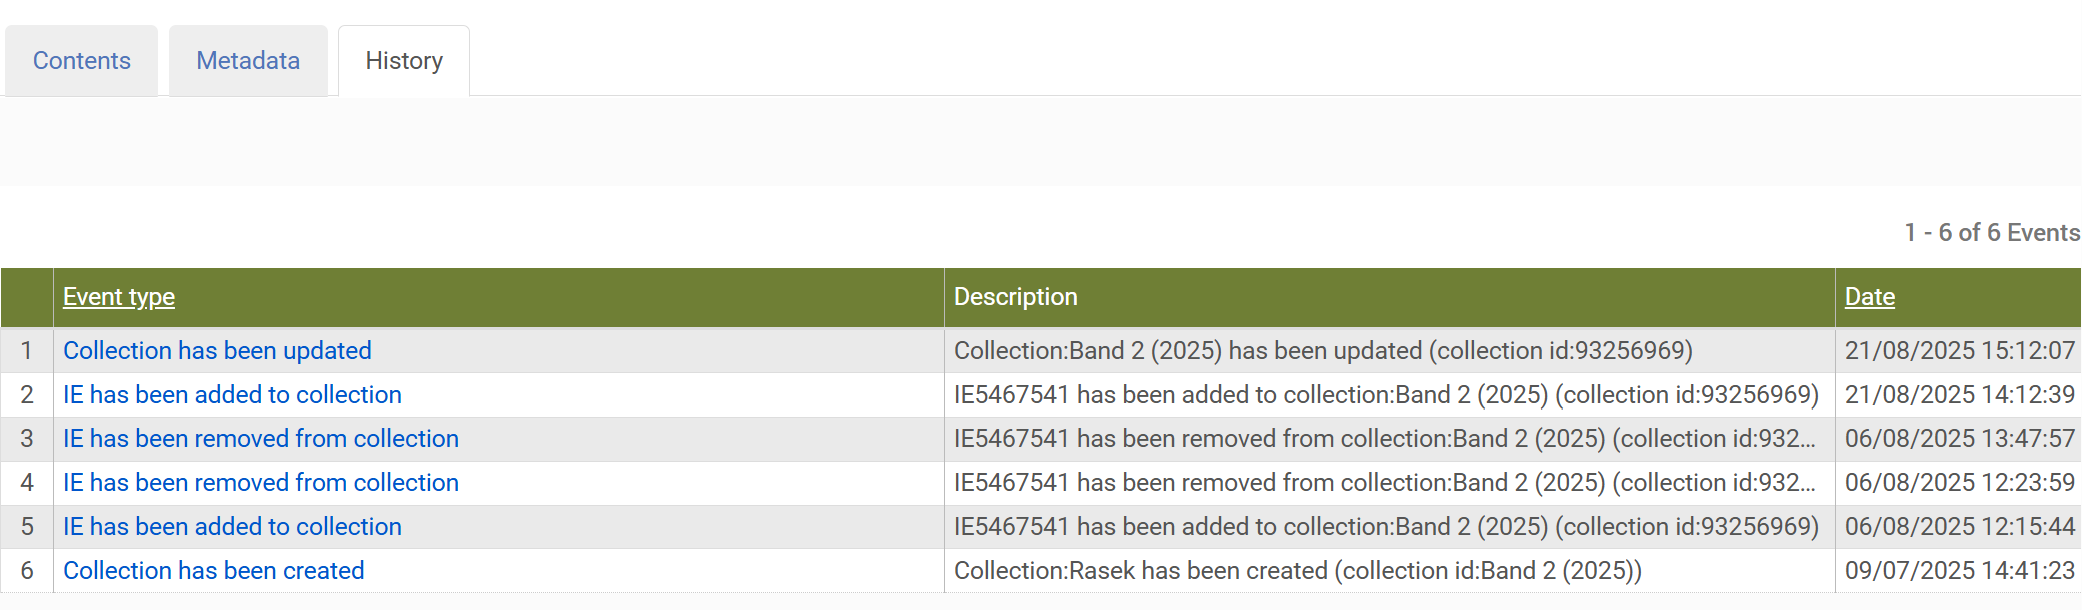Sort events by the Event type column
The width and height of the screenshot is (2082, 610).
(118, 296)
